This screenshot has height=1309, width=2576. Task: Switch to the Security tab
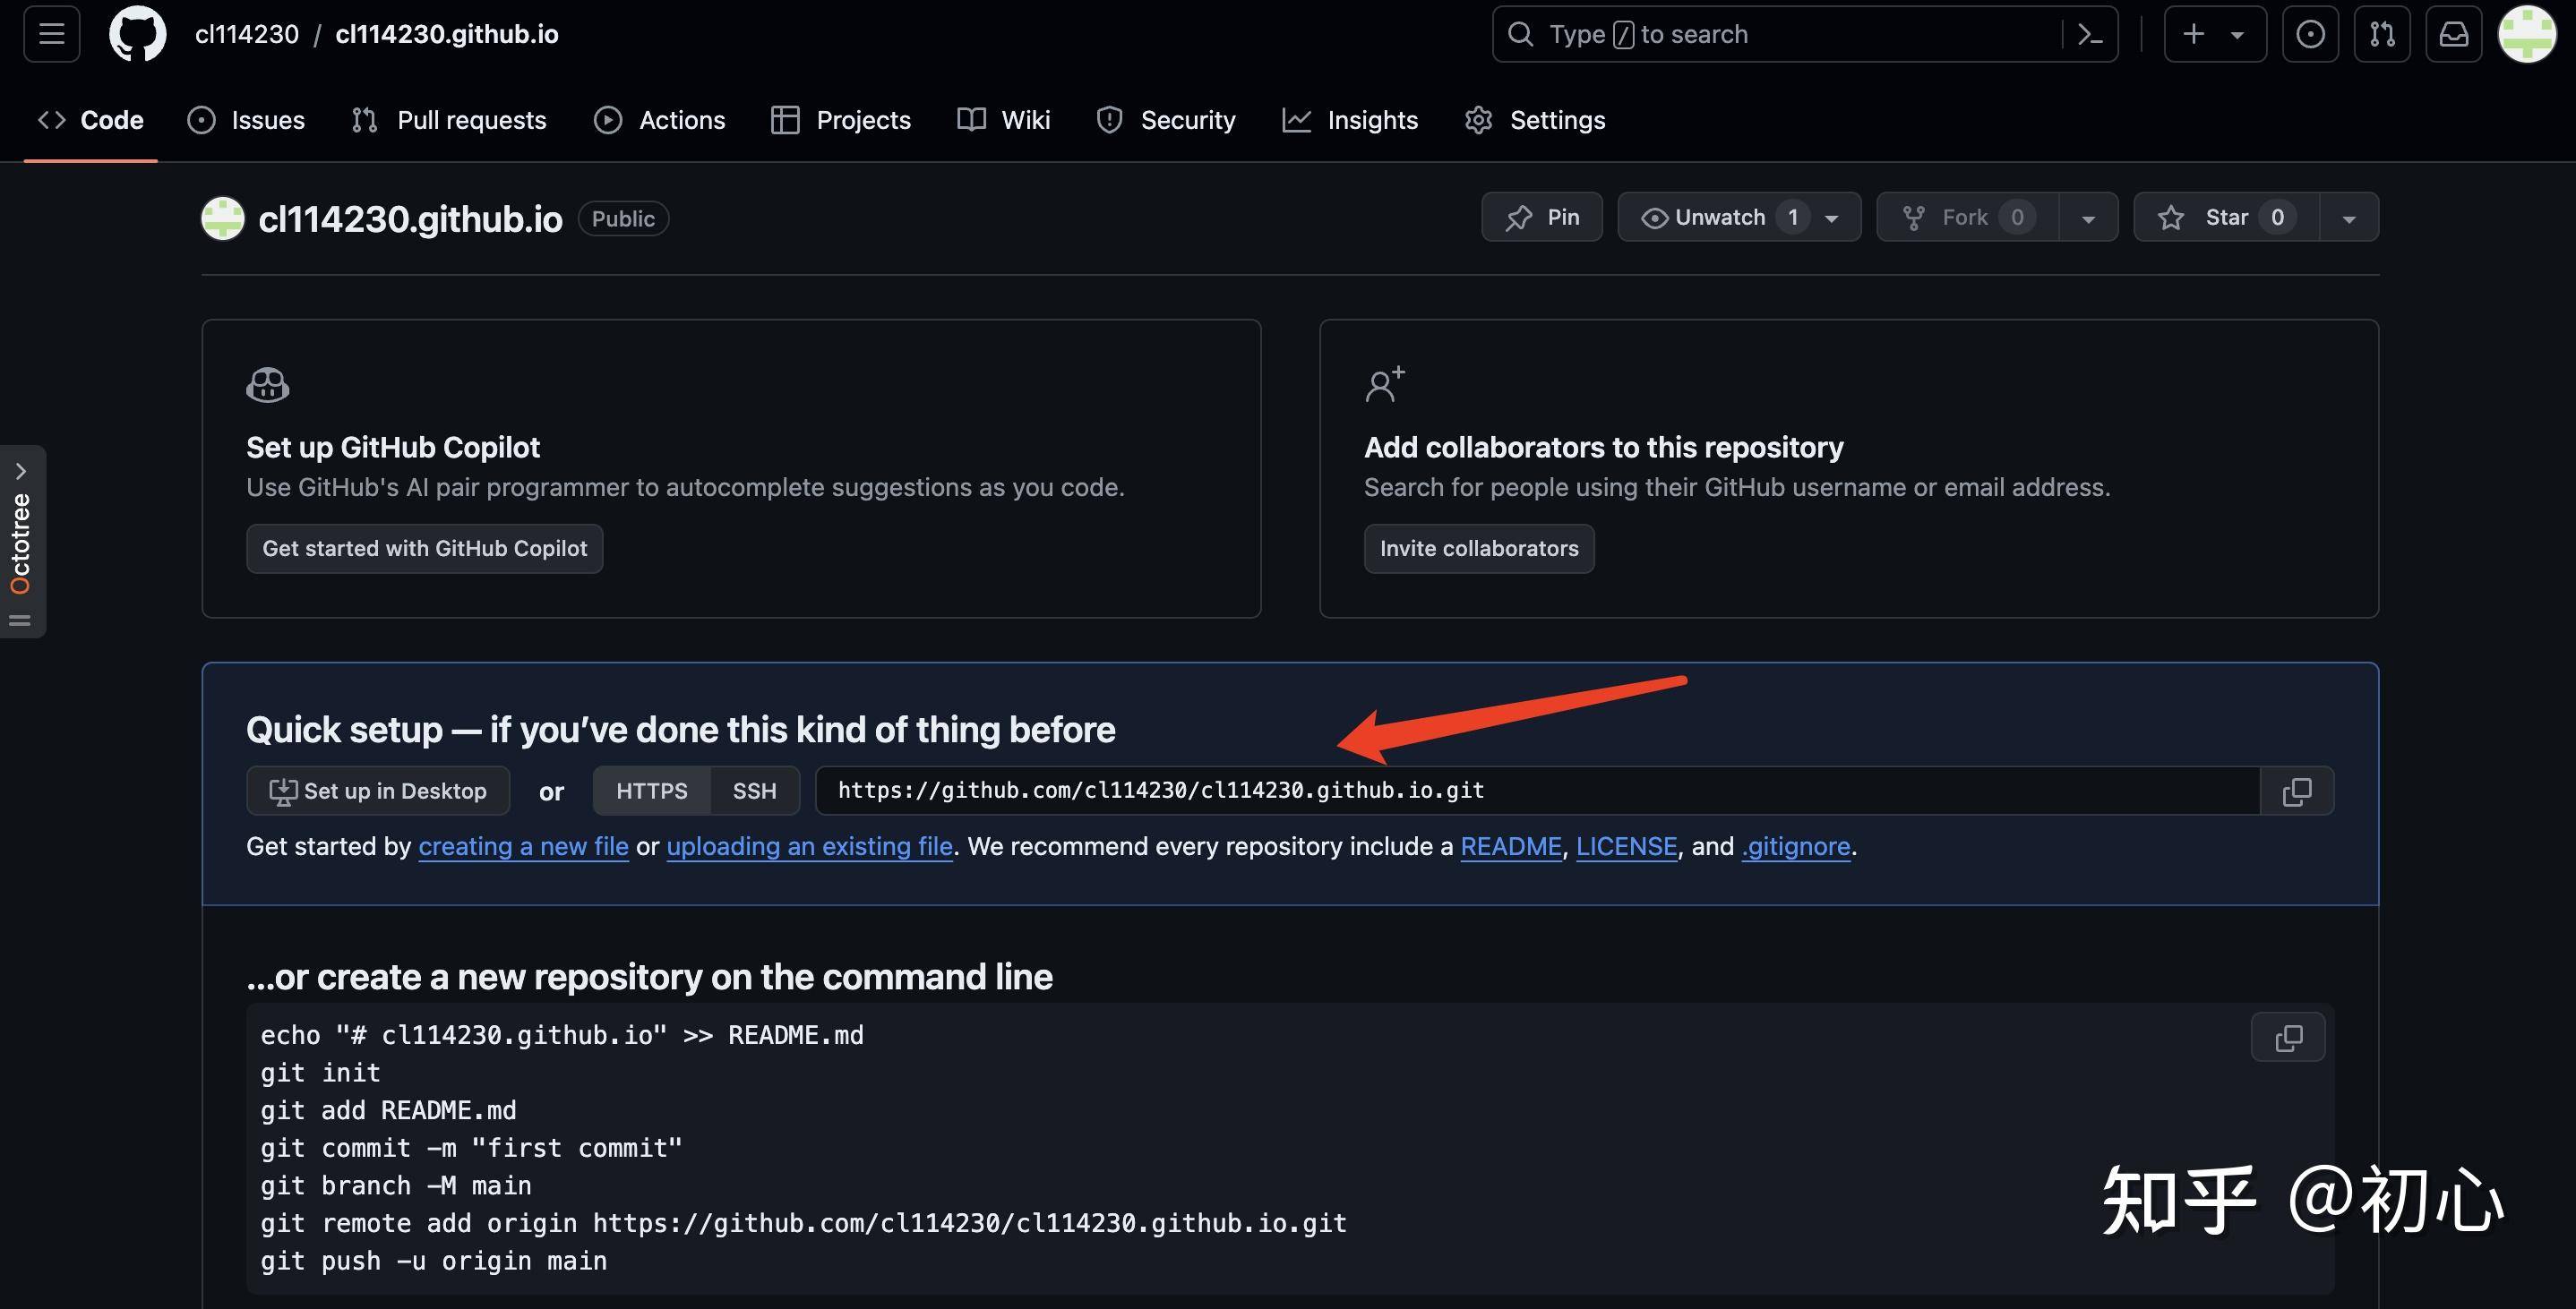[1166, 120]
